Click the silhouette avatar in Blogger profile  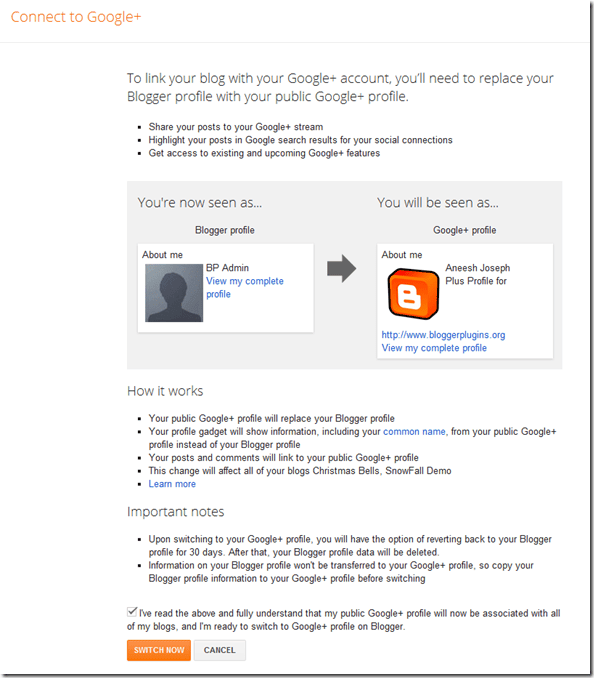point(174,293)
